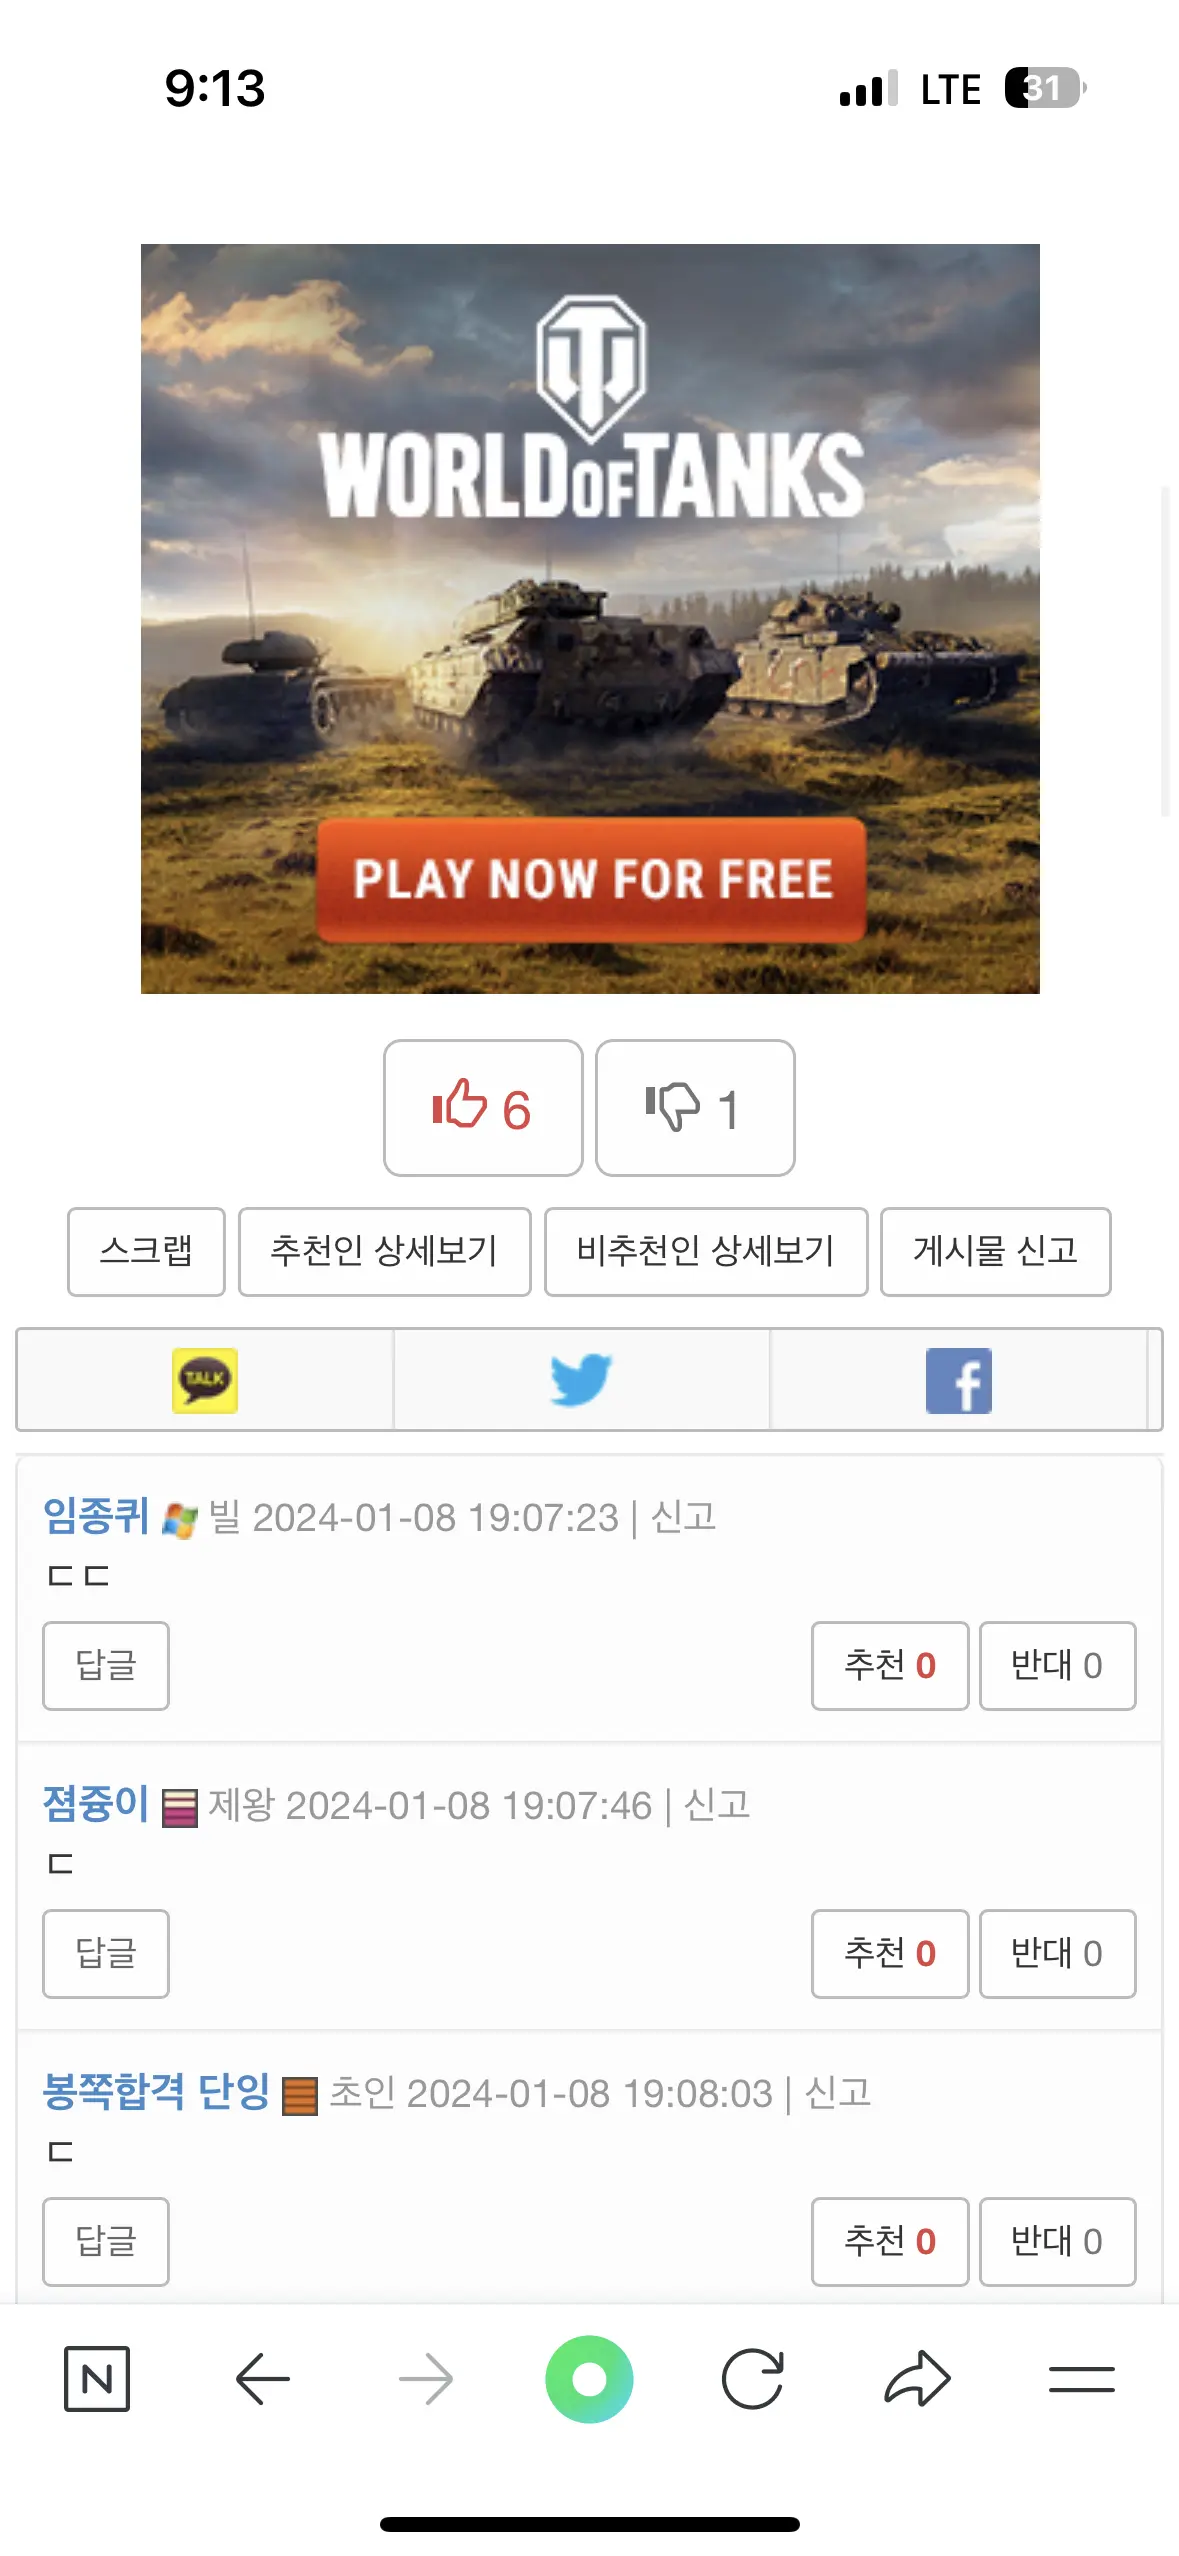
Task: Open the profile of user 임종퀴
Action: click(96, 1517)
